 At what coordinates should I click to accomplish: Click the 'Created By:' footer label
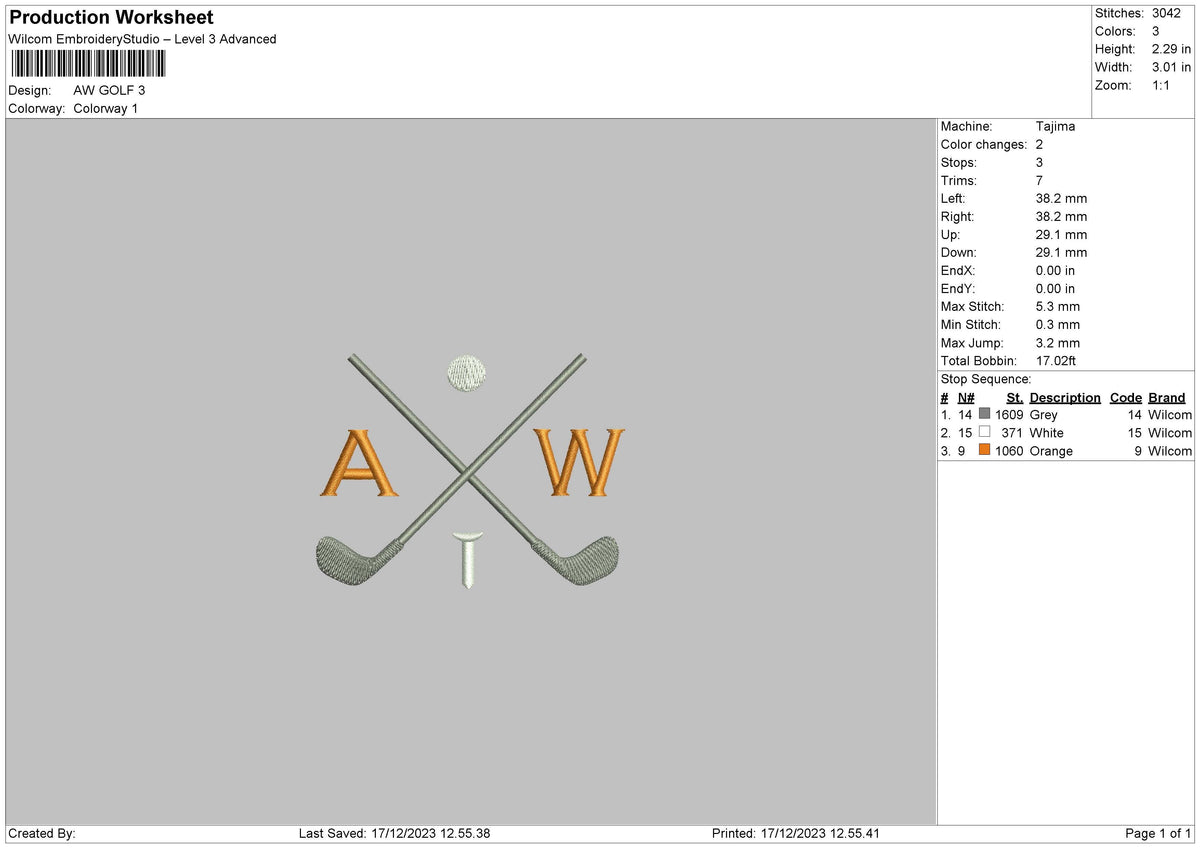pyautogui.click(x=42, y=833)
